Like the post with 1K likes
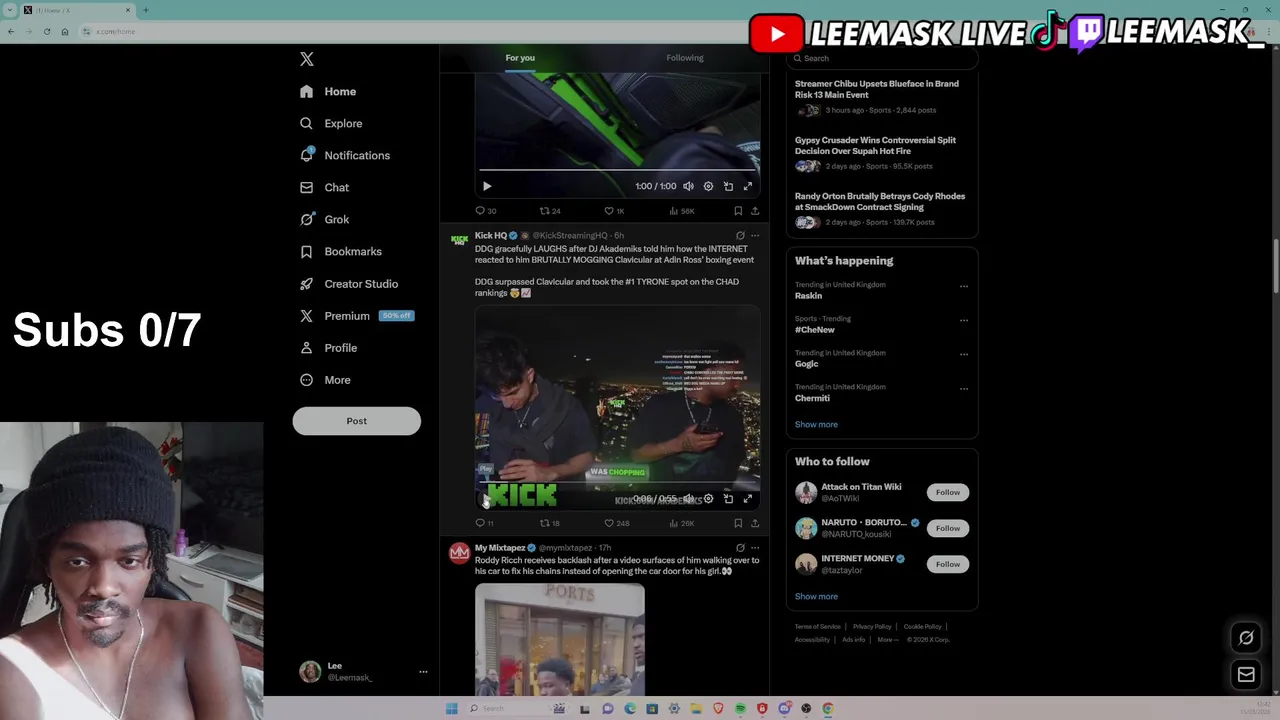Screen dimensions: 1280x720 tap(614, 211)
